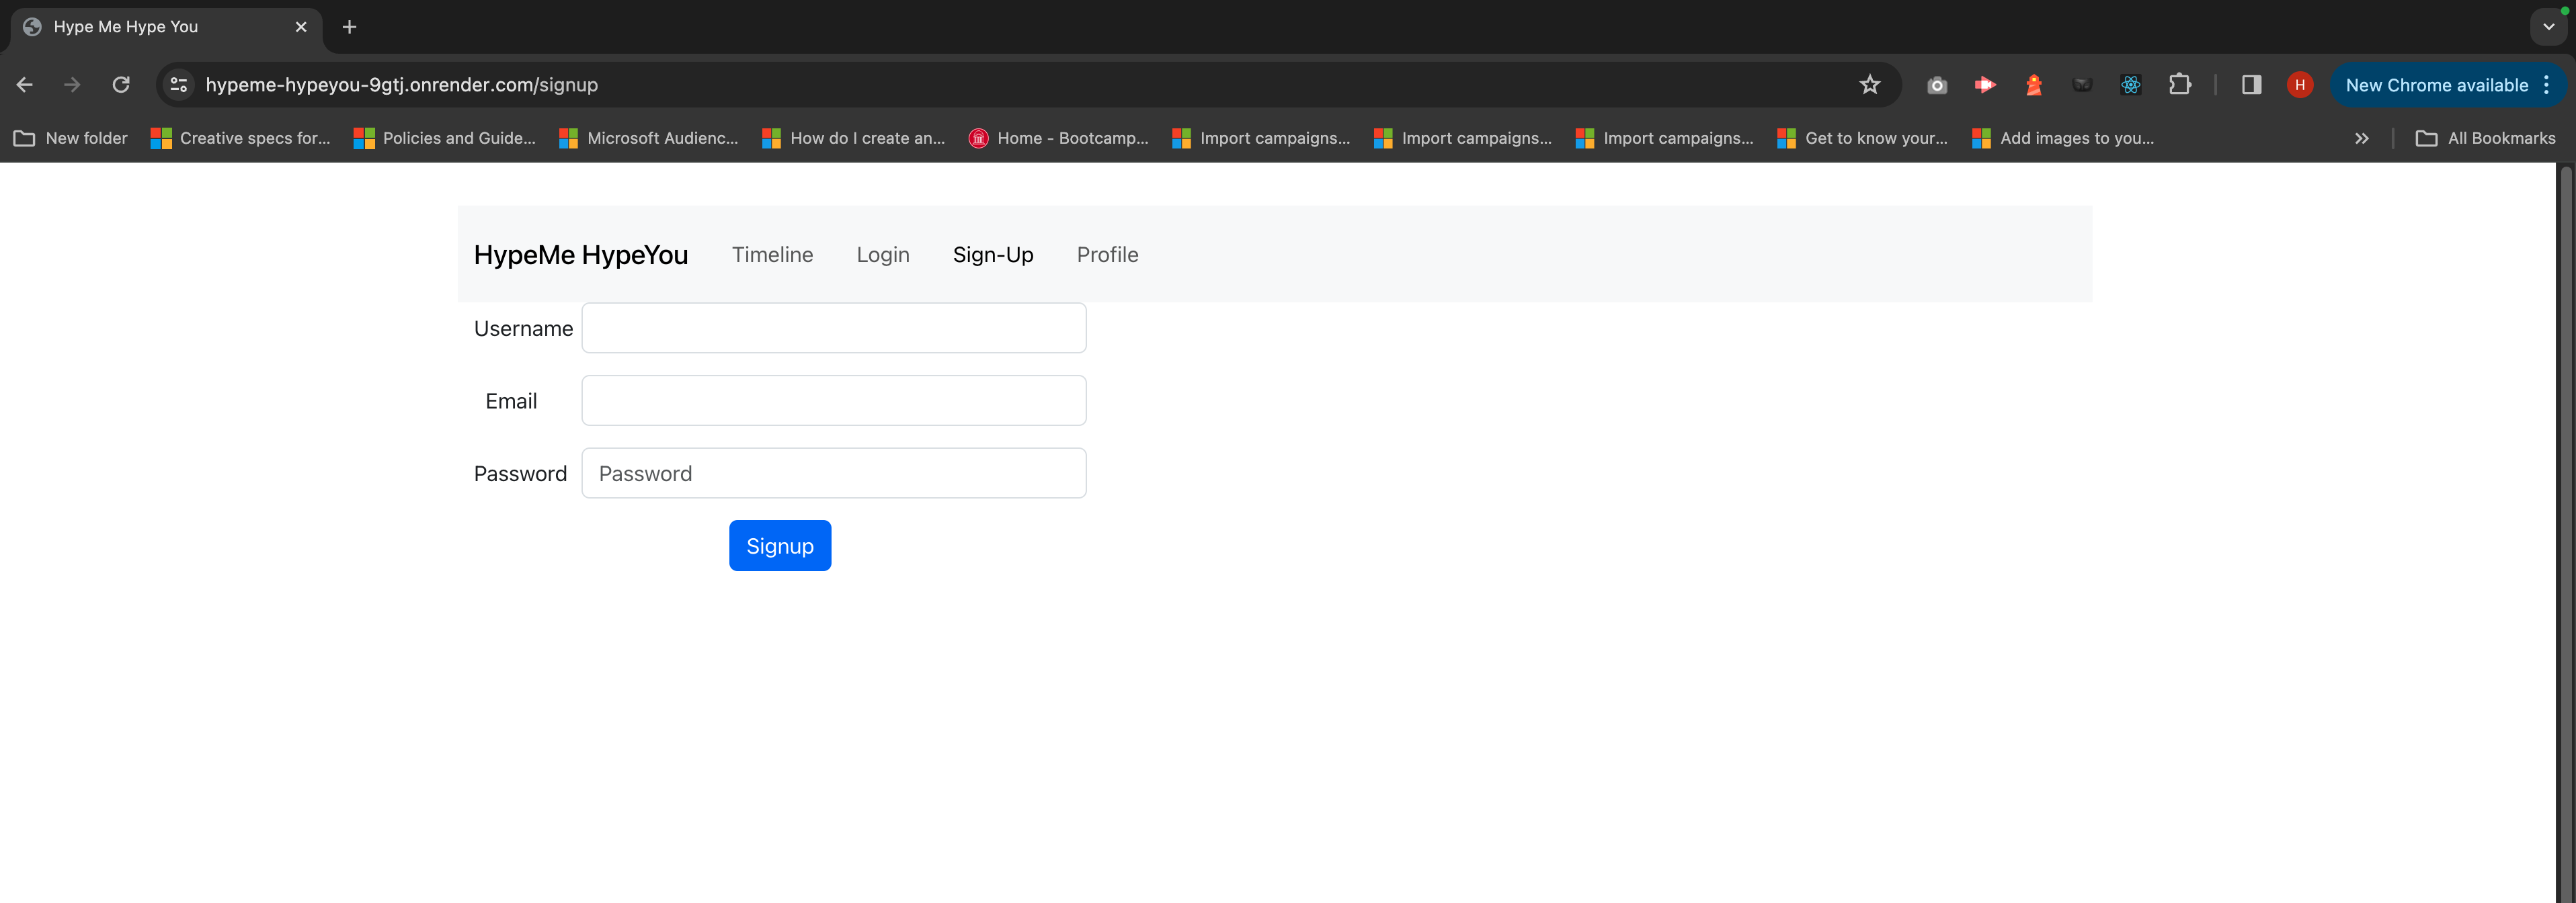Click the Profile menu item
2576x903 pixels.
1106,255
